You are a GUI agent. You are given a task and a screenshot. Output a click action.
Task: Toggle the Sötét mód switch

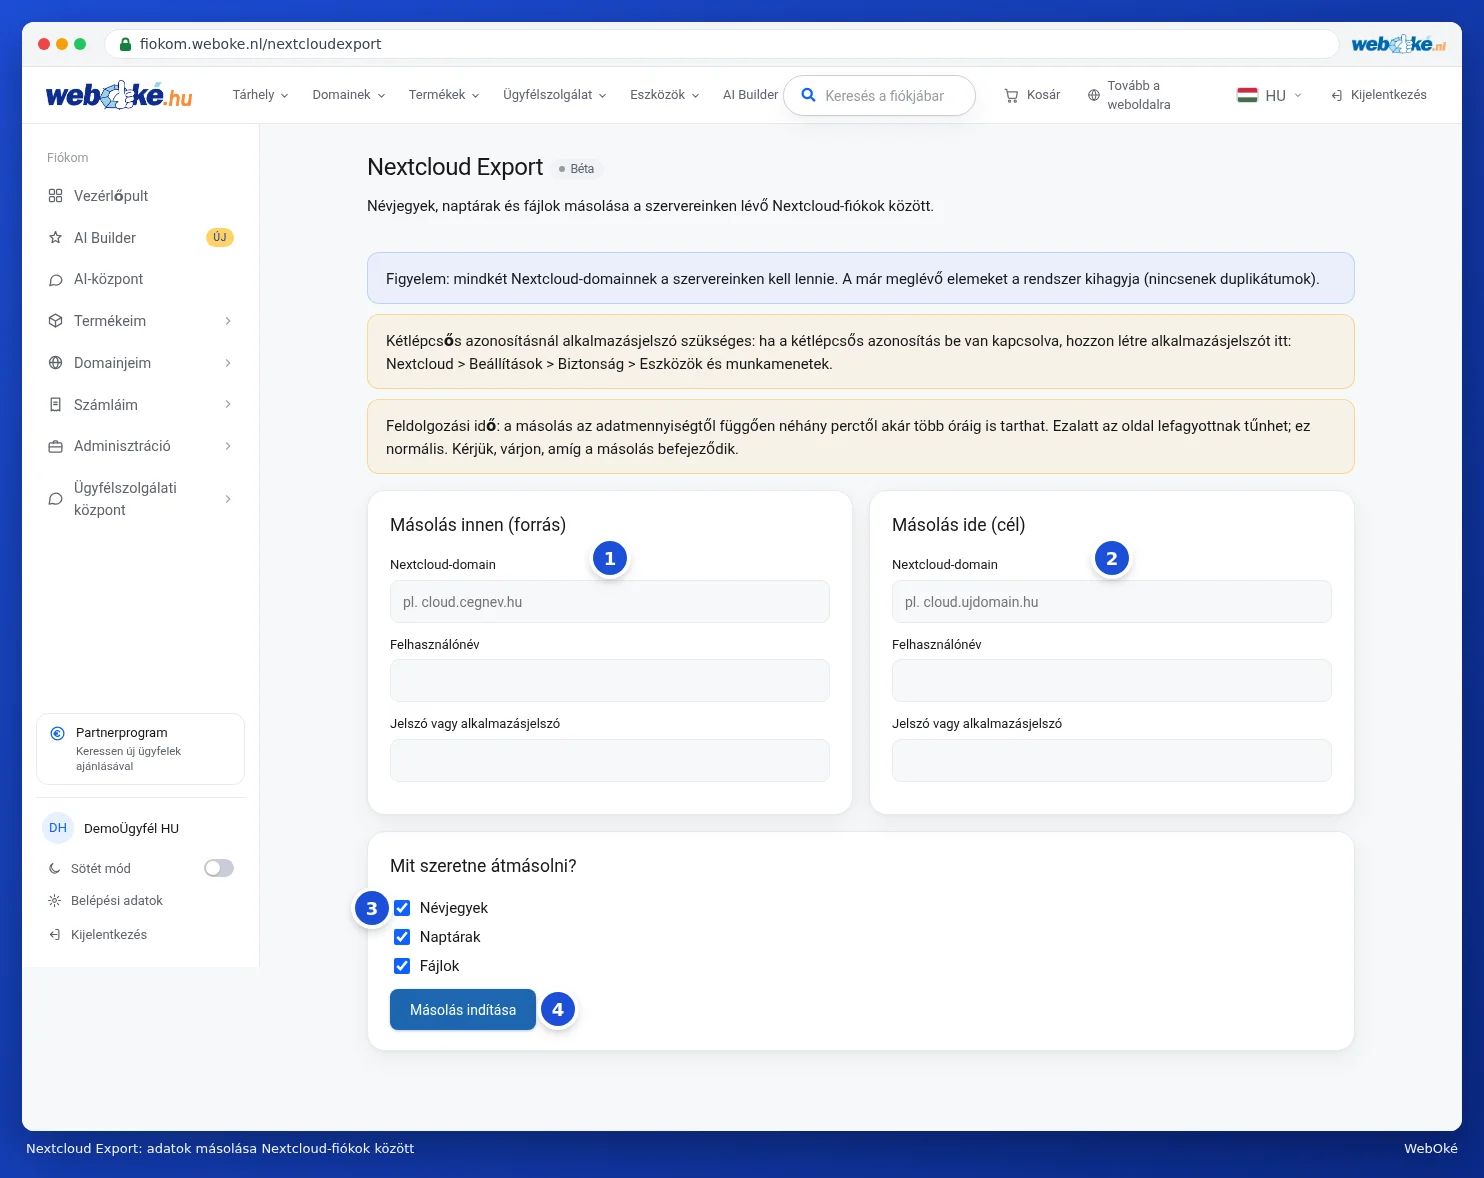219,868
